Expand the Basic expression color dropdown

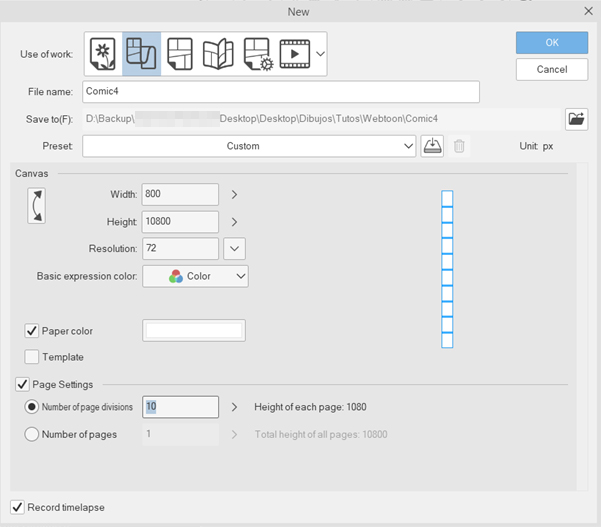195,276
